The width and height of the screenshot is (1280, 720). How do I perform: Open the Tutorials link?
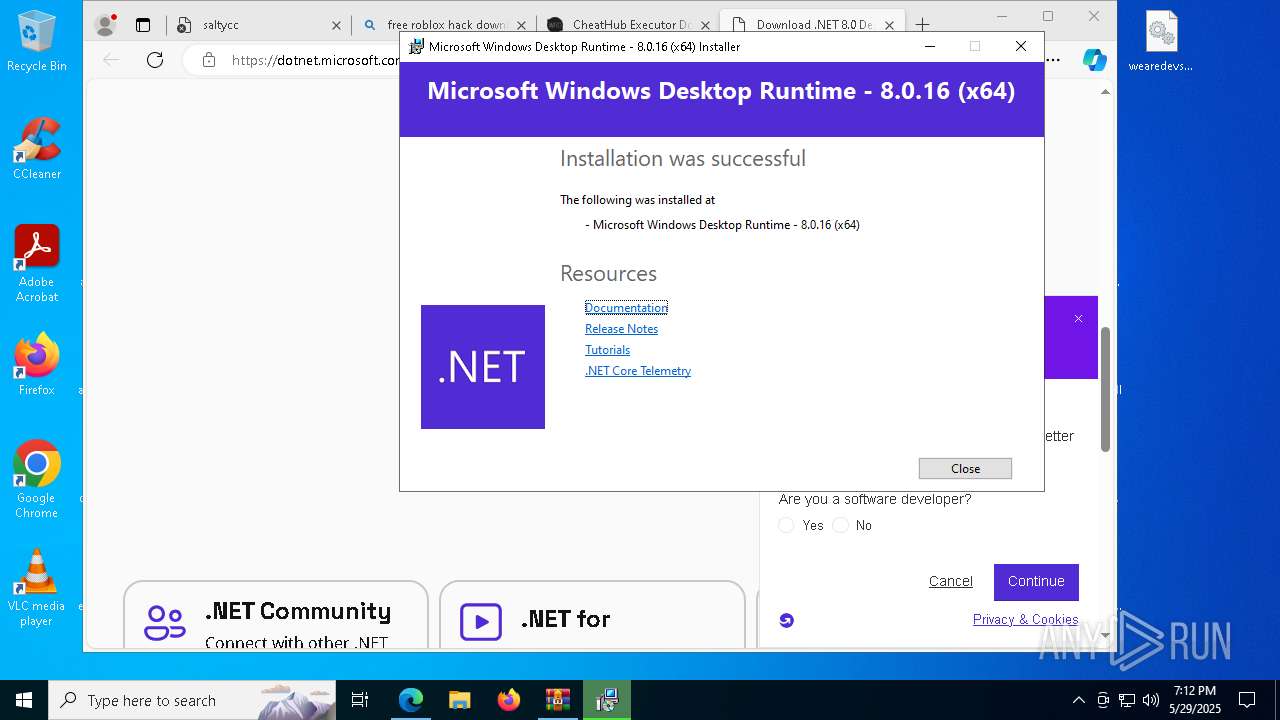[607, 350]
